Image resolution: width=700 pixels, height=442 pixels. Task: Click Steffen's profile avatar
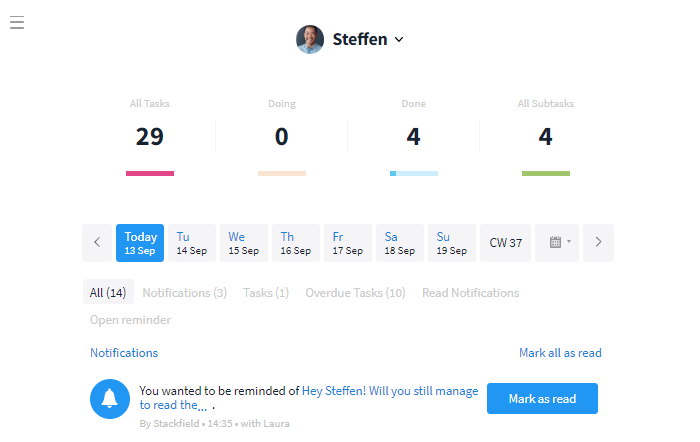point(310,40)
